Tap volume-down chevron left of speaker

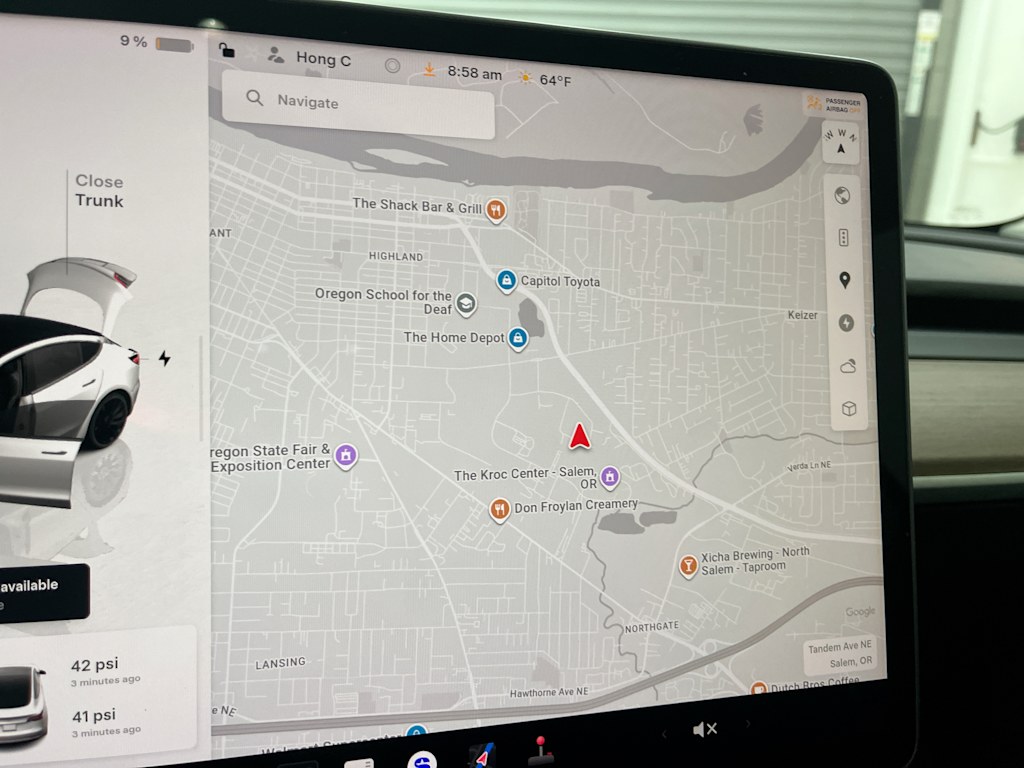tap(665, 733)
